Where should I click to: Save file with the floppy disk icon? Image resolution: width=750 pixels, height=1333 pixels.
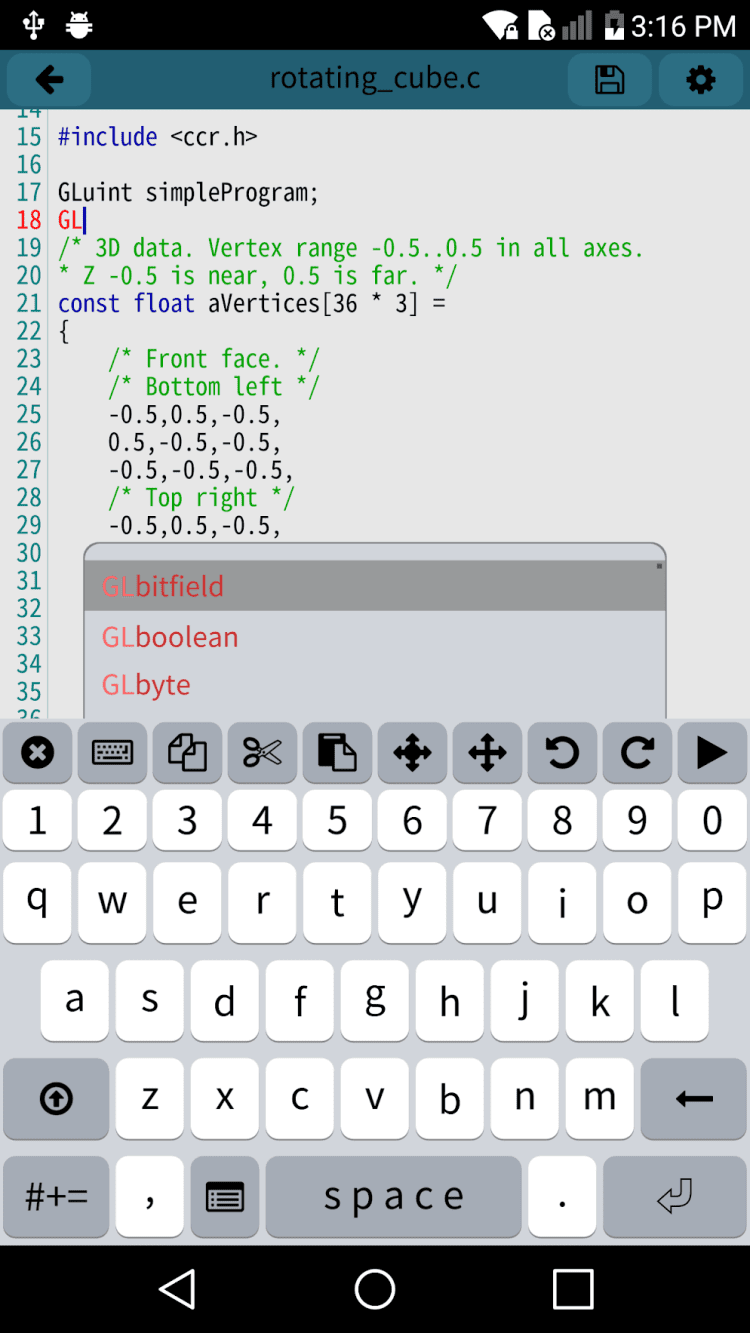click(609, 80)
